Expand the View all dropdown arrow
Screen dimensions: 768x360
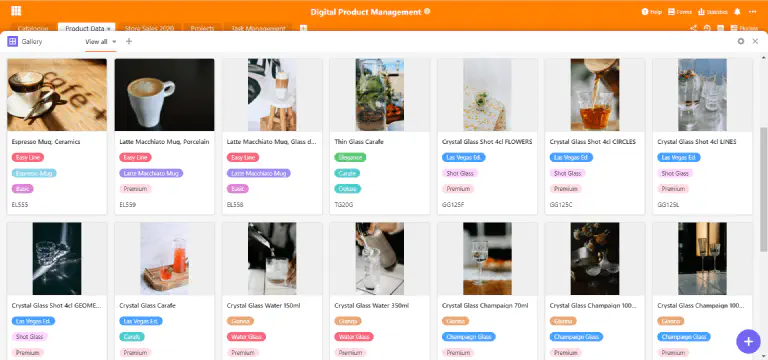[x=114, y=42]
